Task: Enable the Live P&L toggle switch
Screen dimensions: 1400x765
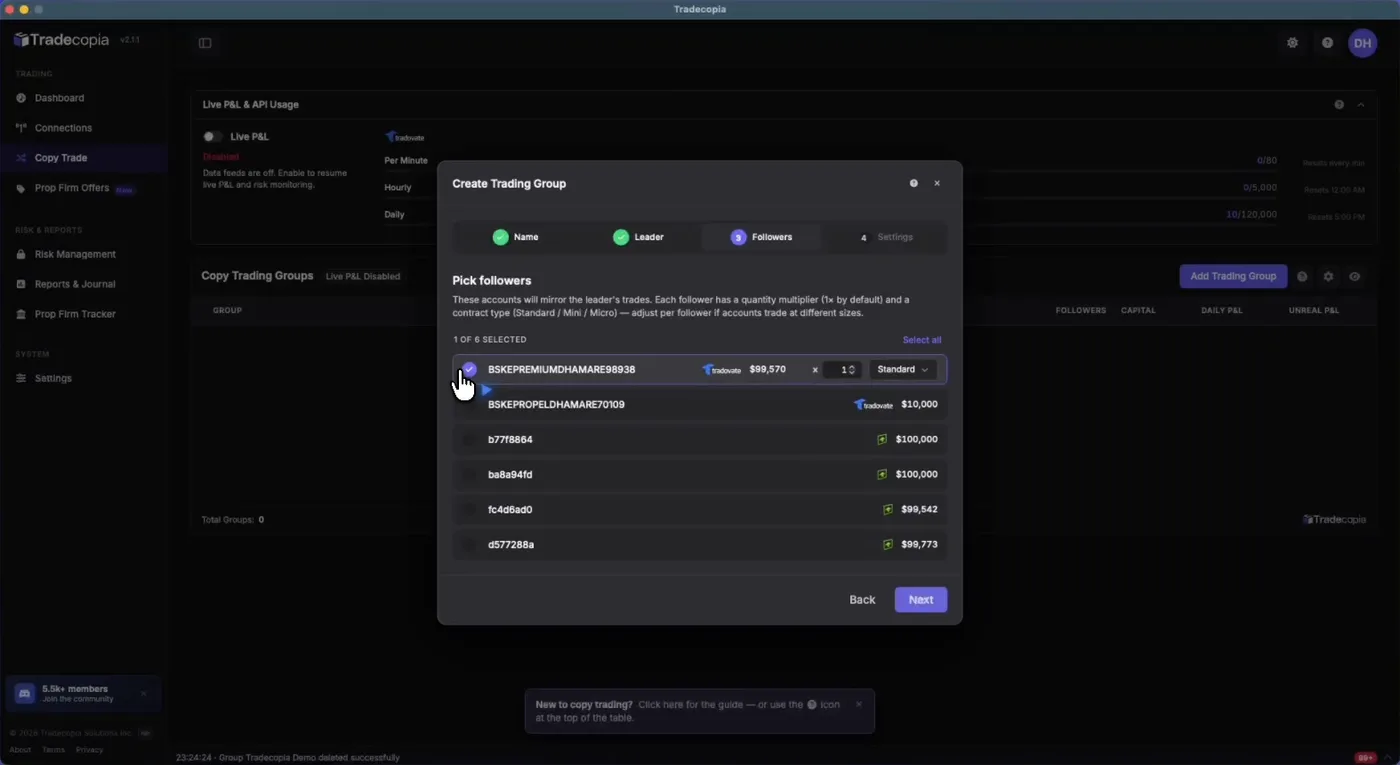Action: 212,137
